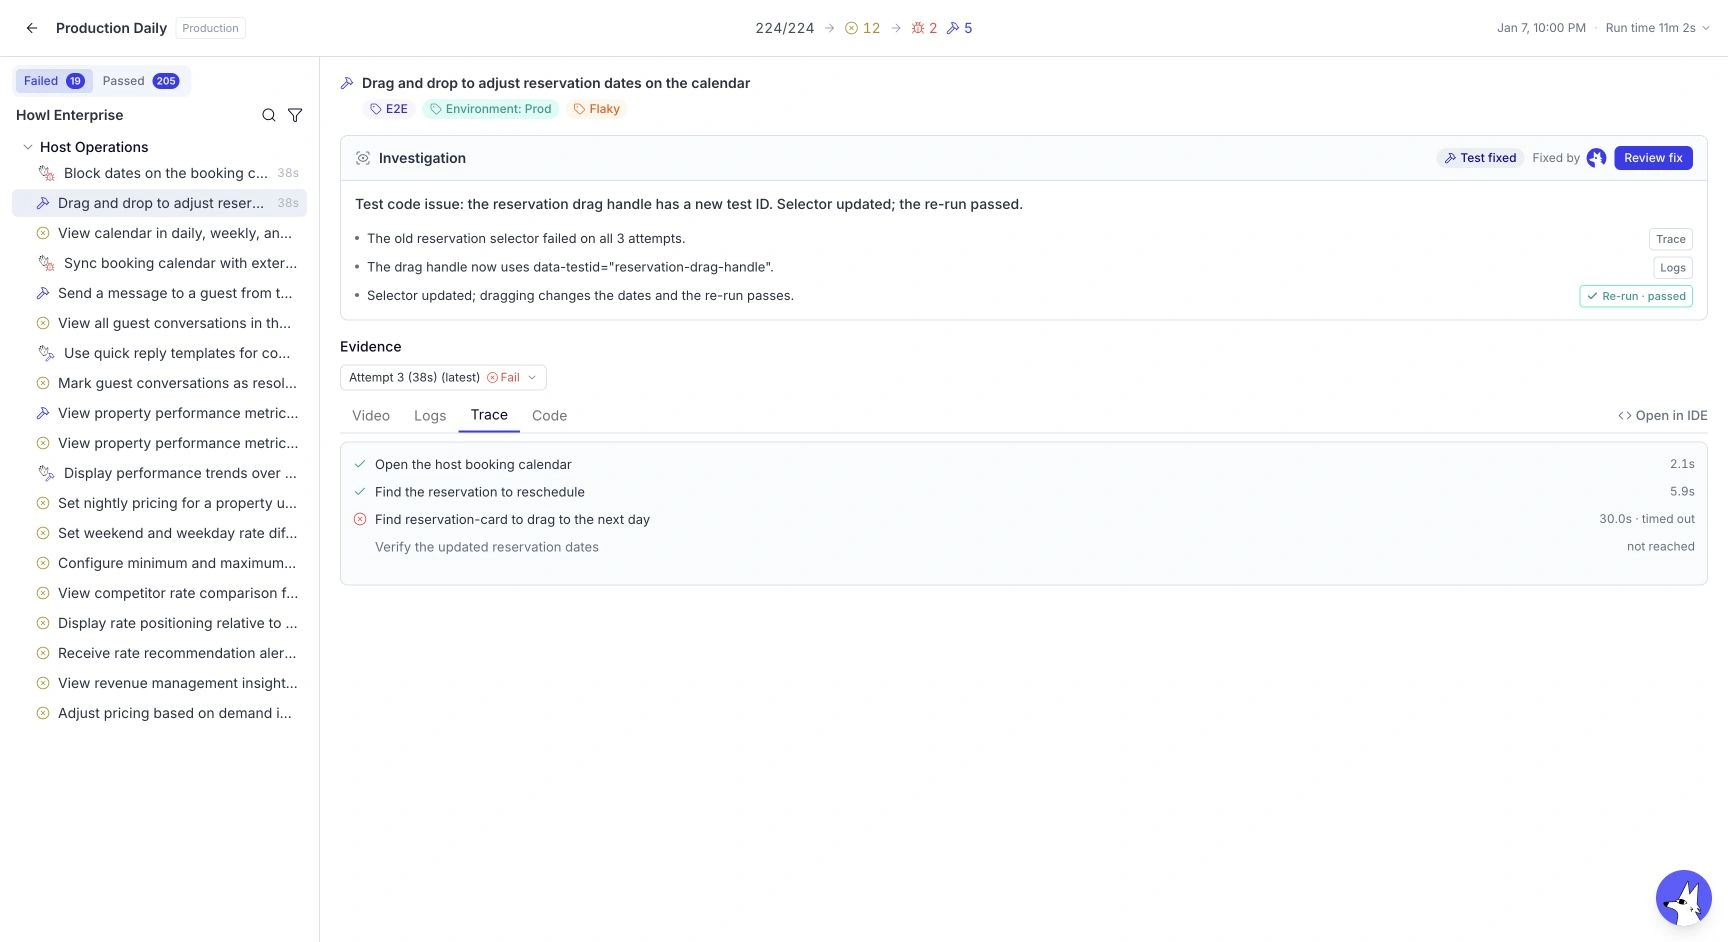The height and width of the screenshot is (942, 1728).
Task: Select 'Display performance trends over ...' test
Action: point(160,473)
